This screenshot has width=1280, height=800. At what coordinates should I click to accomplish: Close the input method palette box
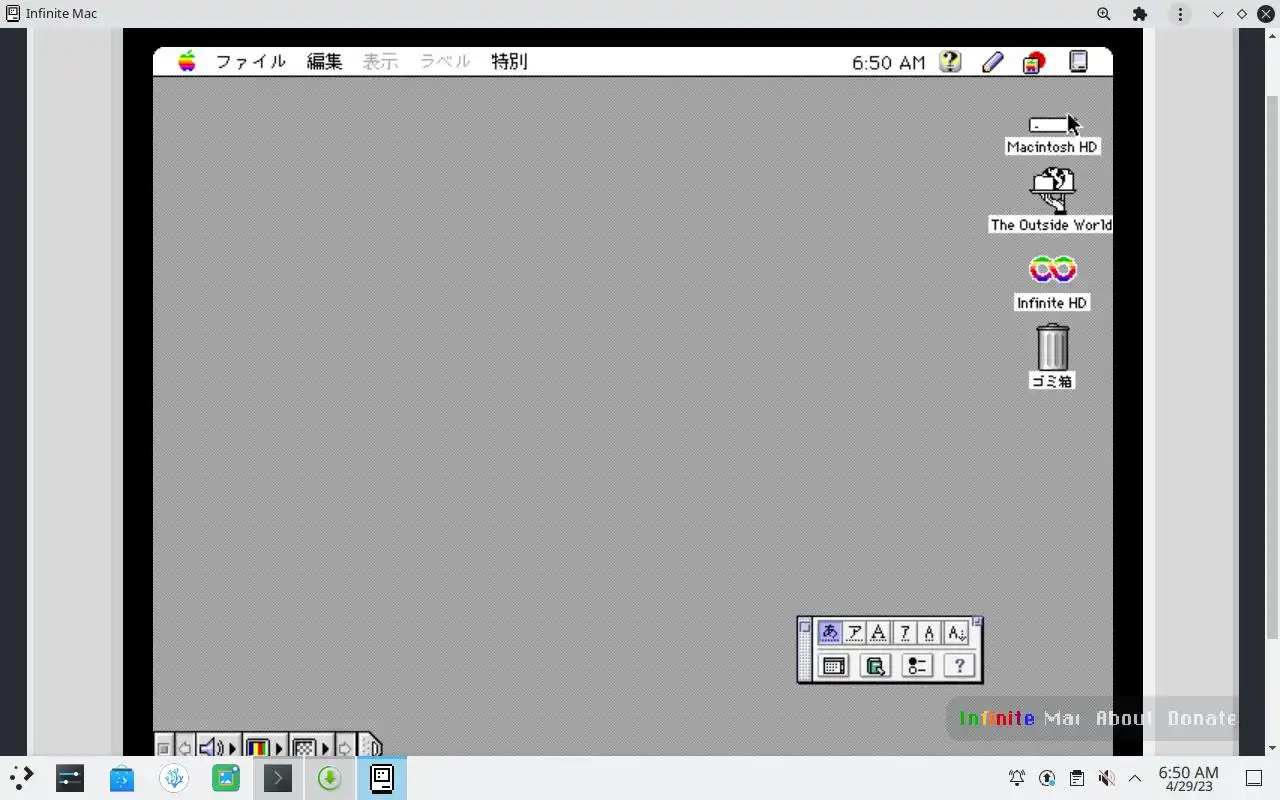click(805, 627)
